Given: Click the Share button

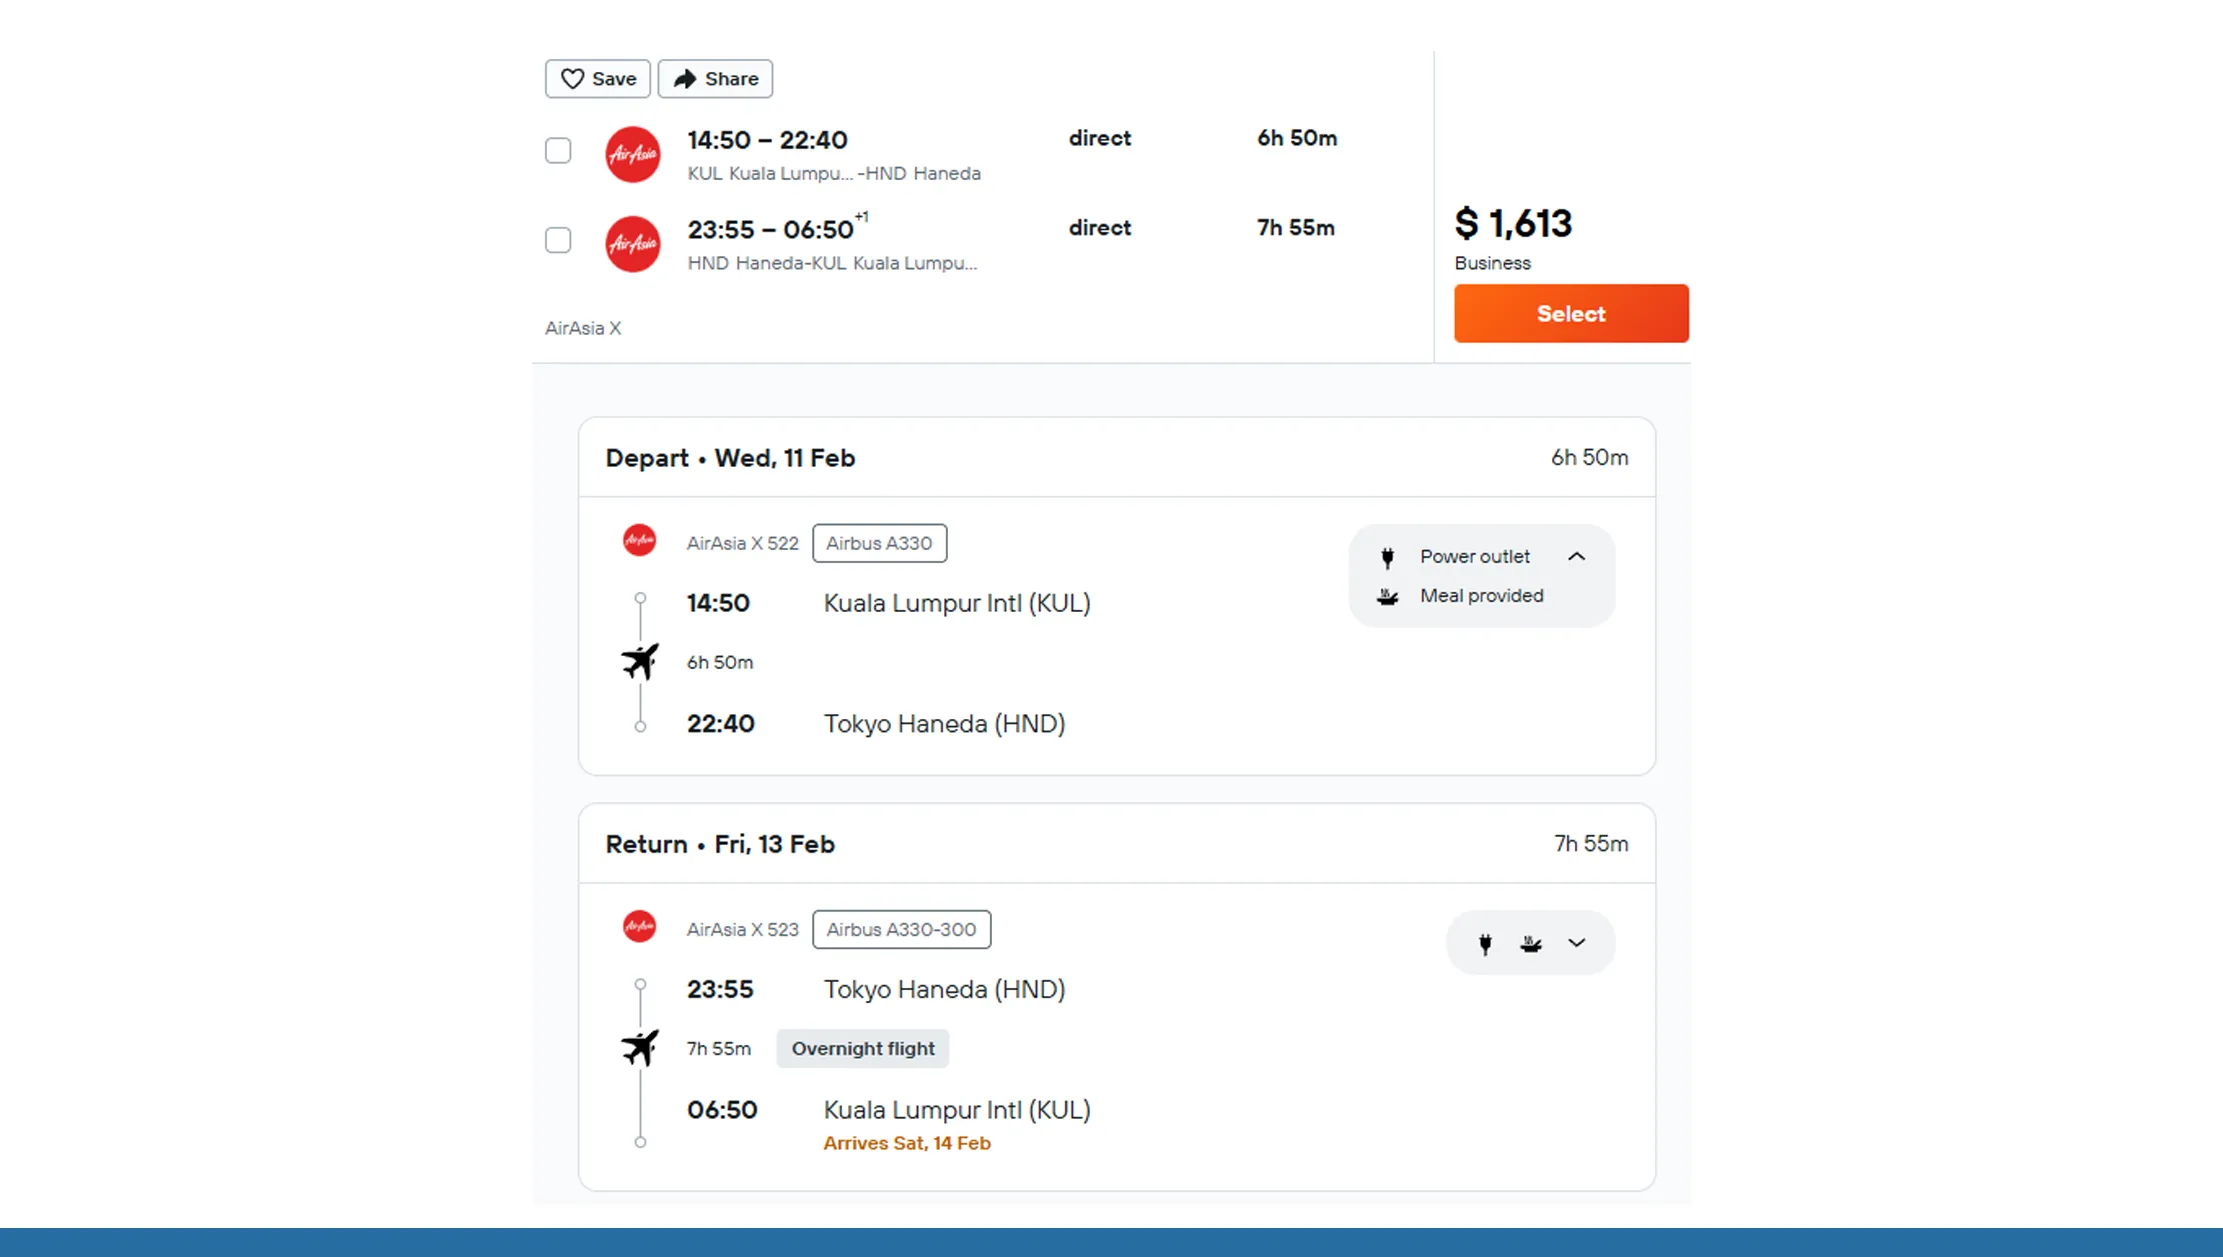Looking at the screenshot, I should [715, 79].
